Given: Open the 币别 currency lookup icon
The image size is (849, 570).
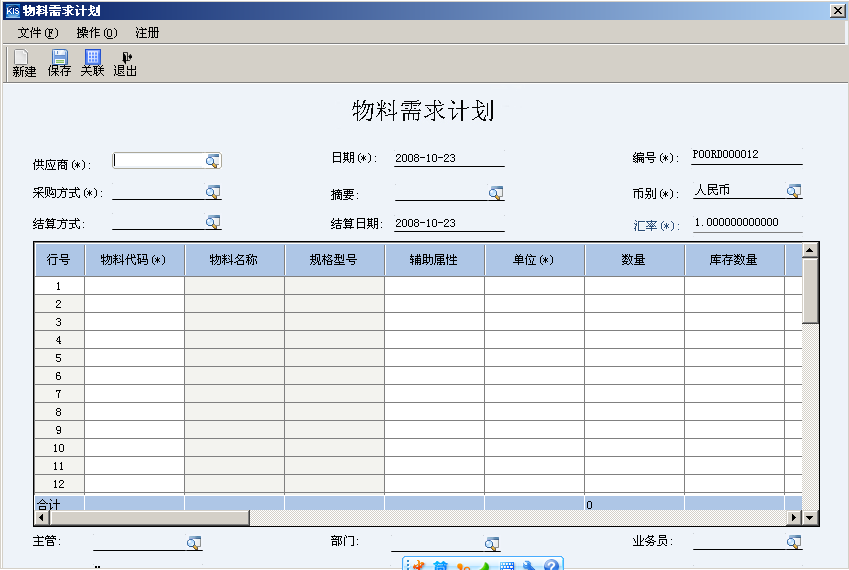Looking at the screenshot, I should (794, 191).
